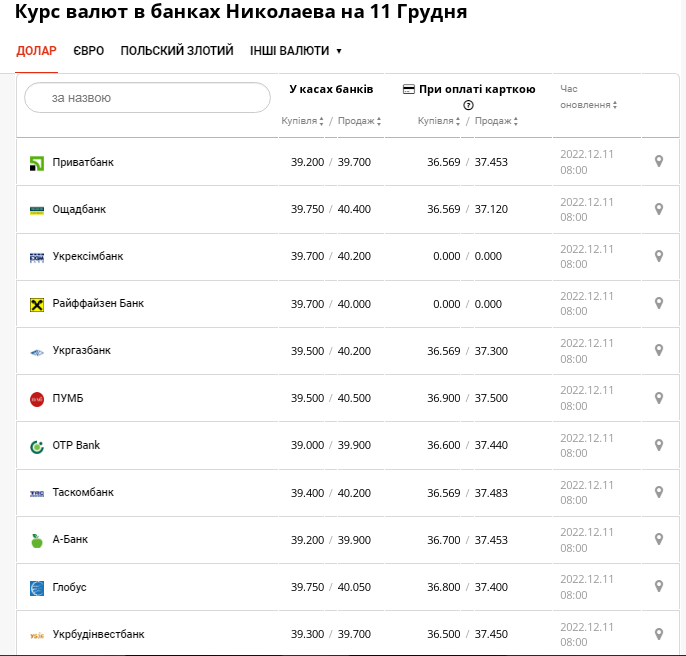
Task: Focus the за назвою search field
Action: (147, 98)
